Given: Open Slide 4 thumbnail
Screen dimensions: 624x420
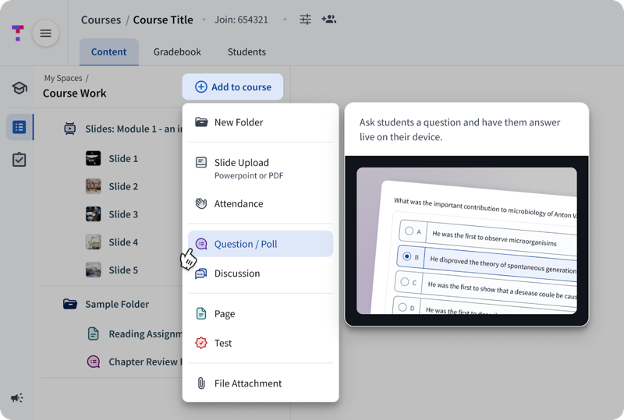Looking at the screenshot, I should [93, 242].
